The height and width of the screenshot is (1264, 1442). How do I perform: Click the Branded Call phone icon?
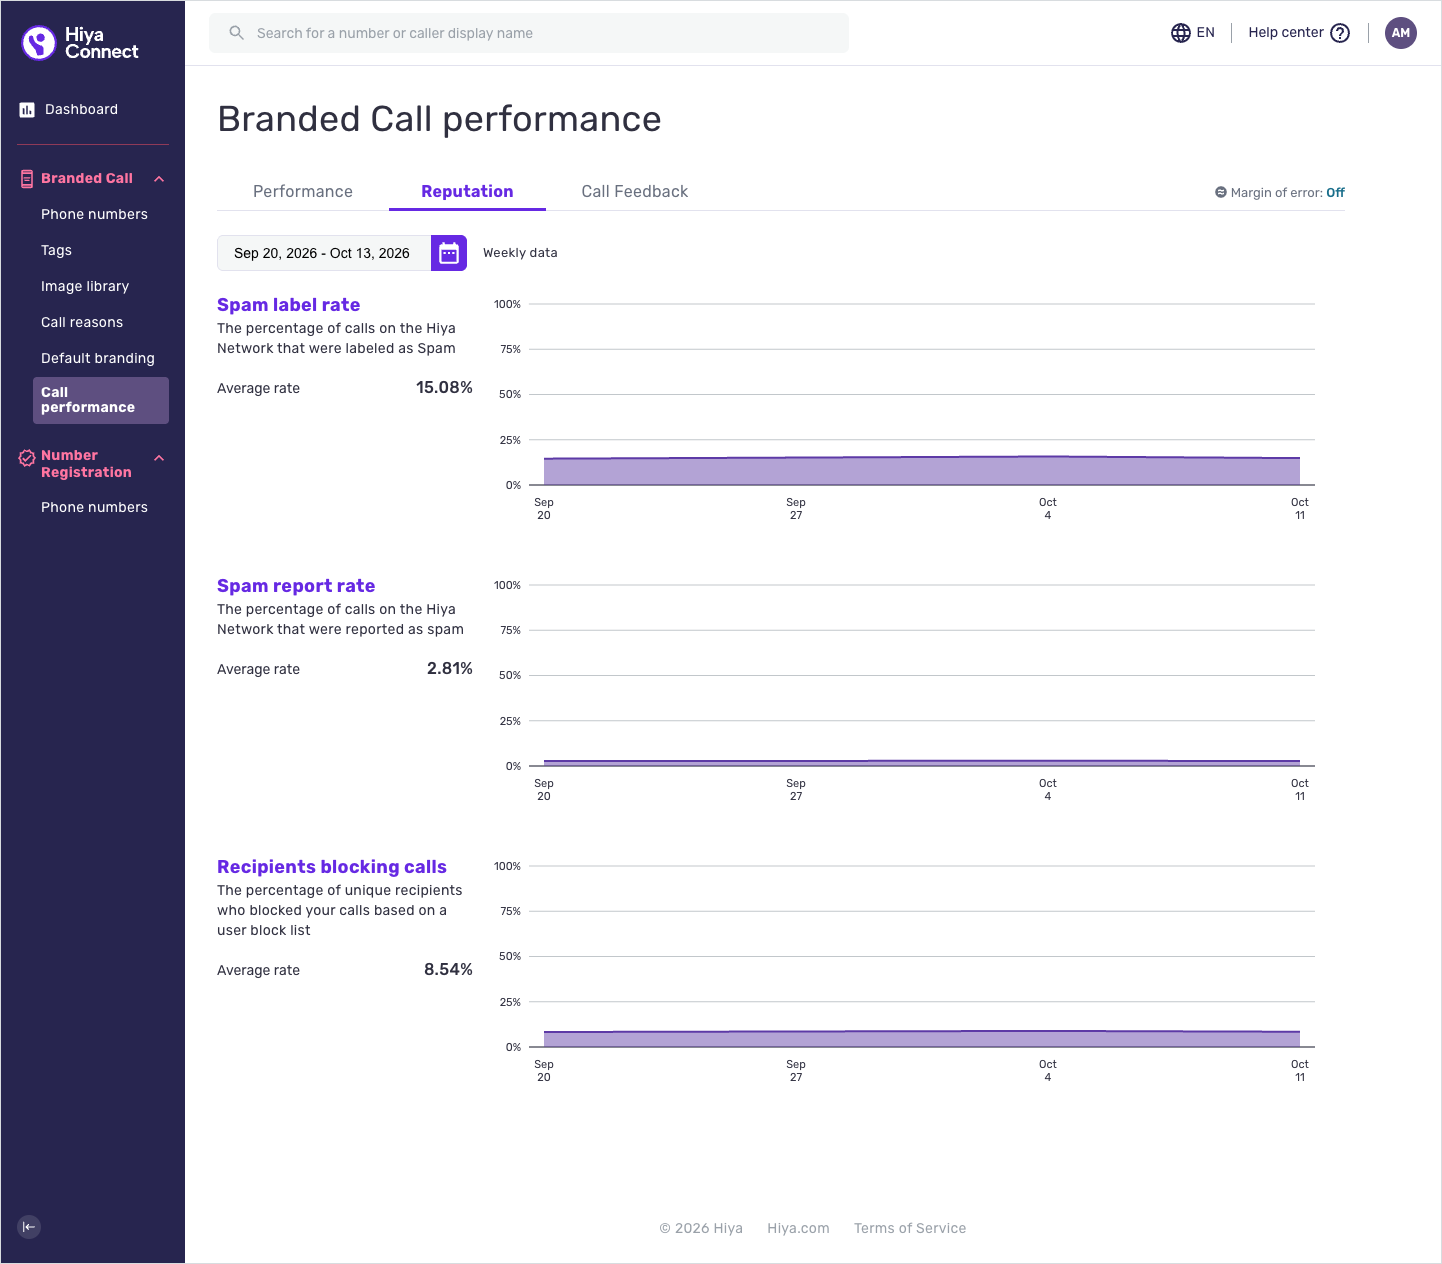tap(27, 179)
